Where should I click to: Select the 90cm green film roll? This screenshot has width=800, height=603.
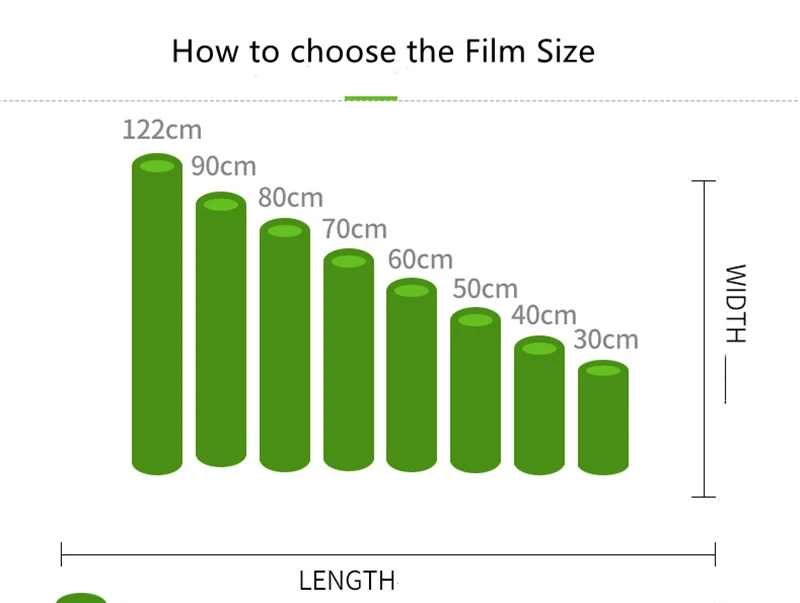click(x=221, y=330)
